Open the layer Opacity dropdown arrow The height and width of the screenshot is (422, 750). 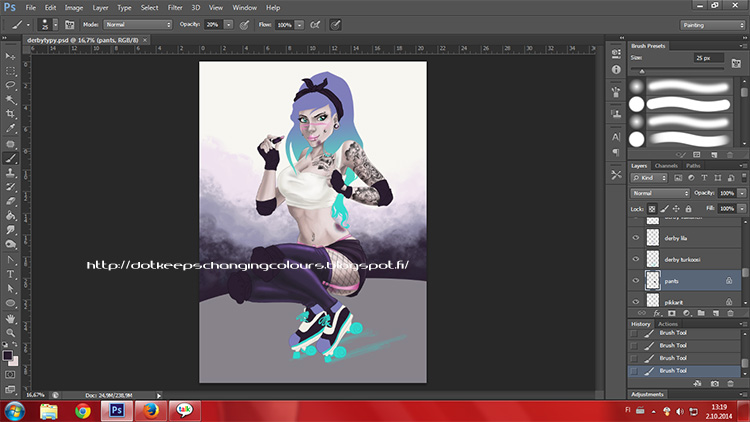(742, 193)
